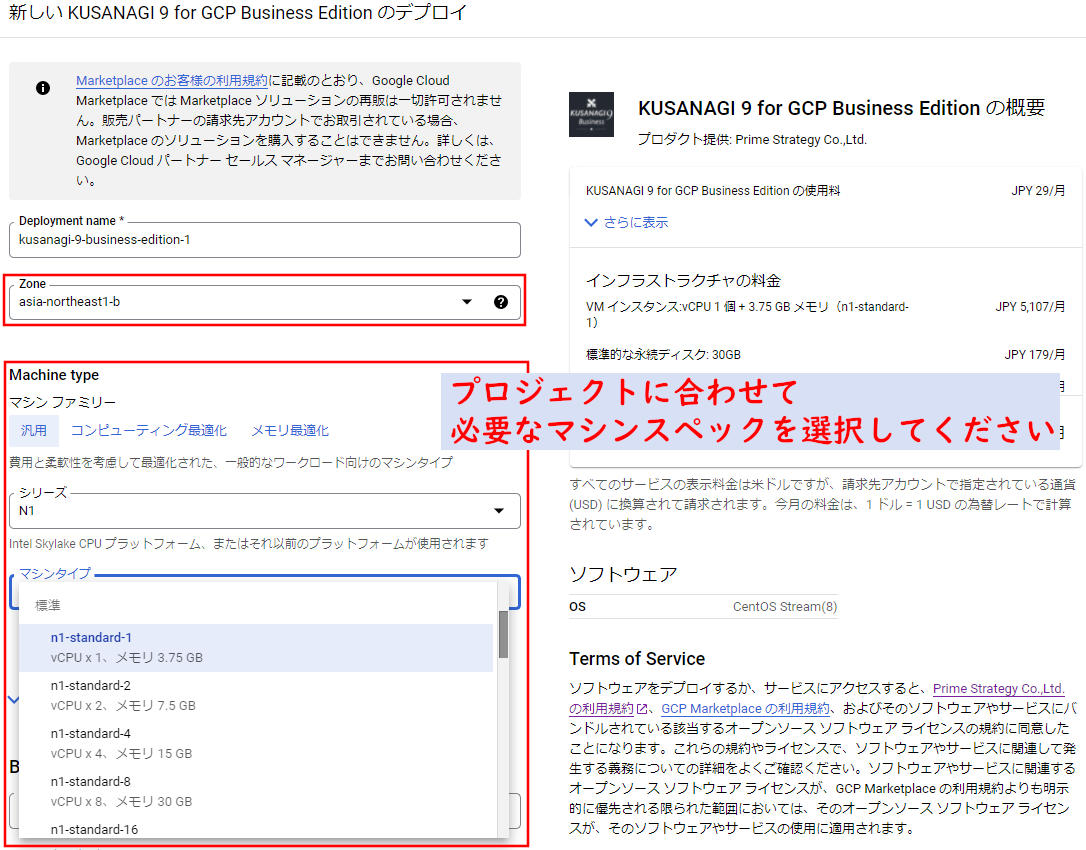
Task: Click the マシン ファミリー label
Action: pos(62,402)
